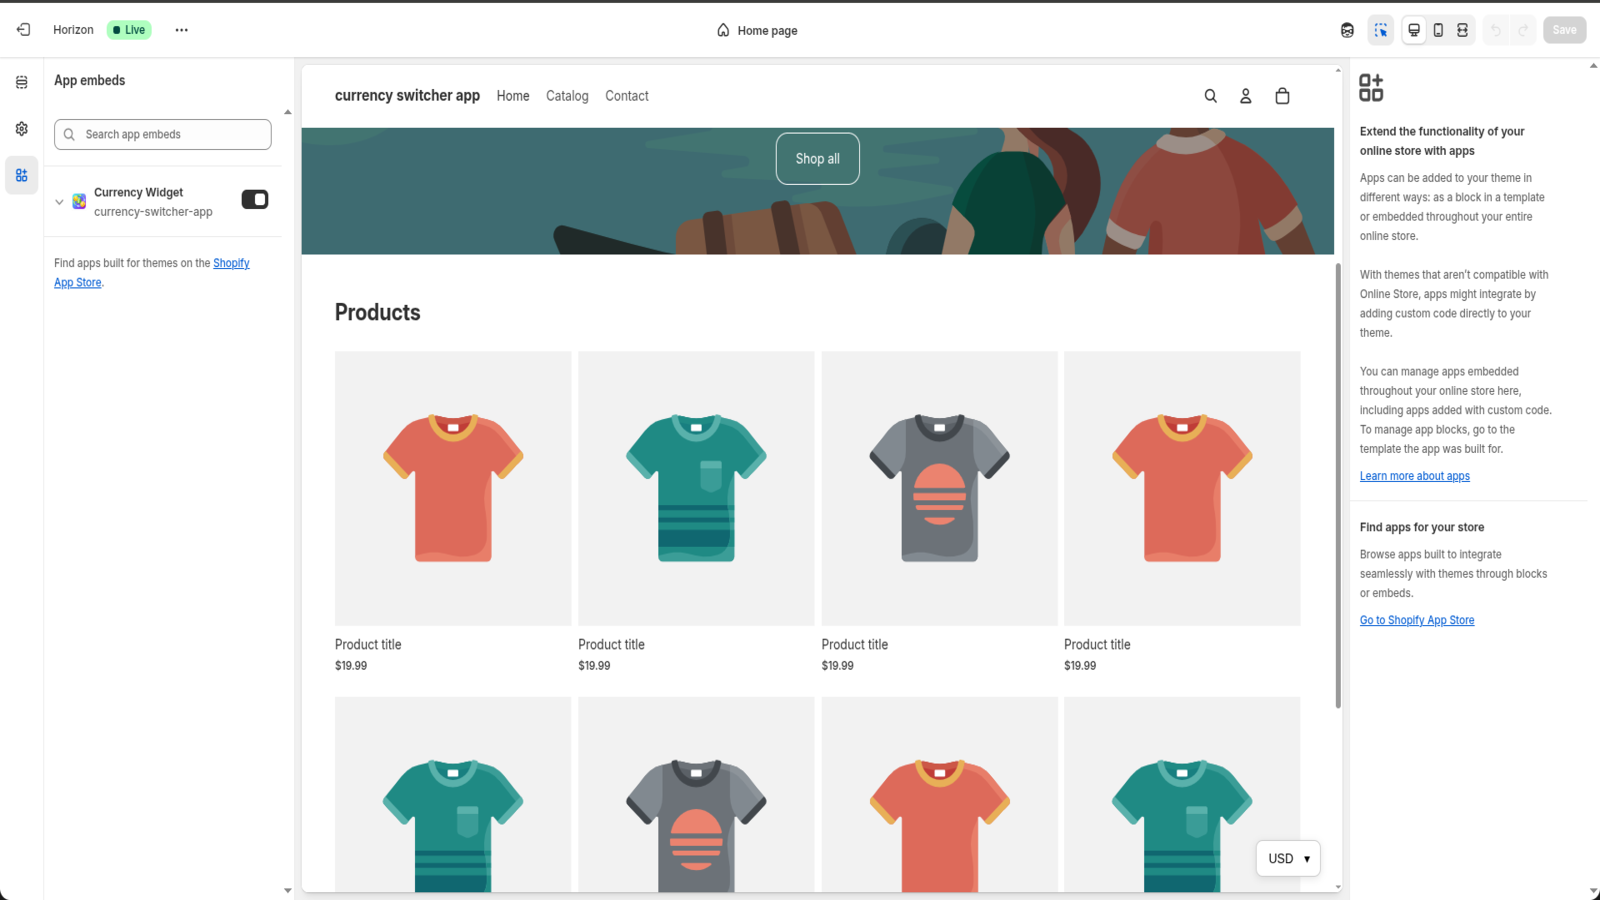
Task: Click the Shop all button
Action: [817, 158]
